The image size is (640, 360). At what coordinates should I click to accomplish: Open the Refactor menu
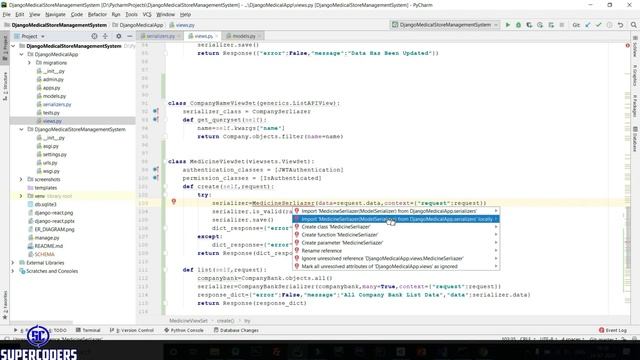(97, 14)
